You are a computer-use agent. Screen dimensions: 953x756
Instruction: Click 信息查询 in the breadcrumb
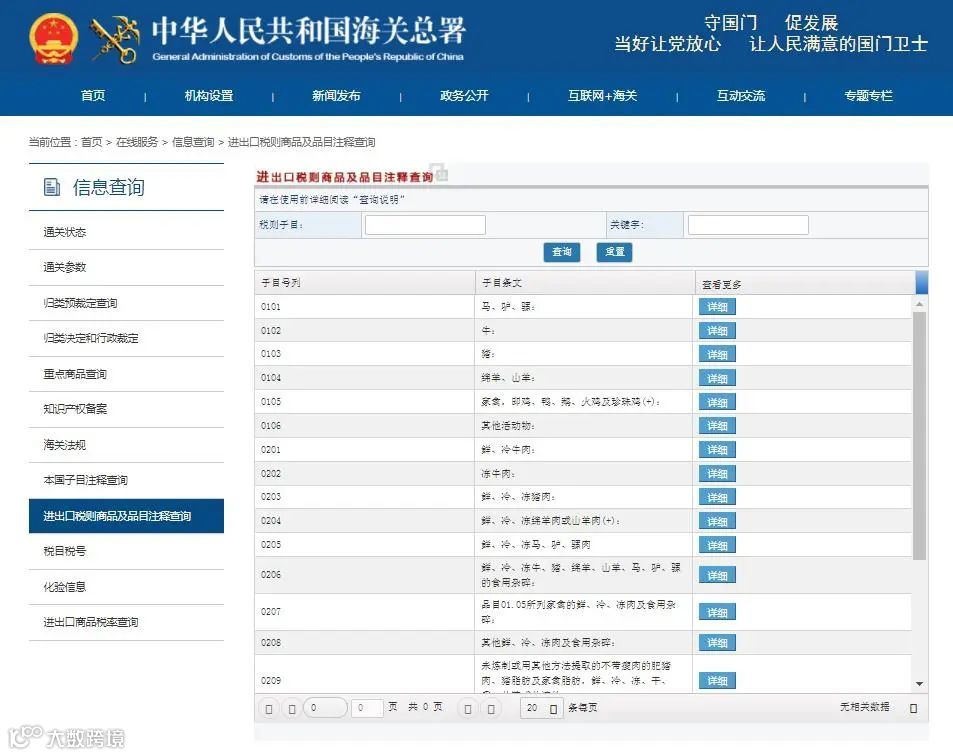click(193, 142)
